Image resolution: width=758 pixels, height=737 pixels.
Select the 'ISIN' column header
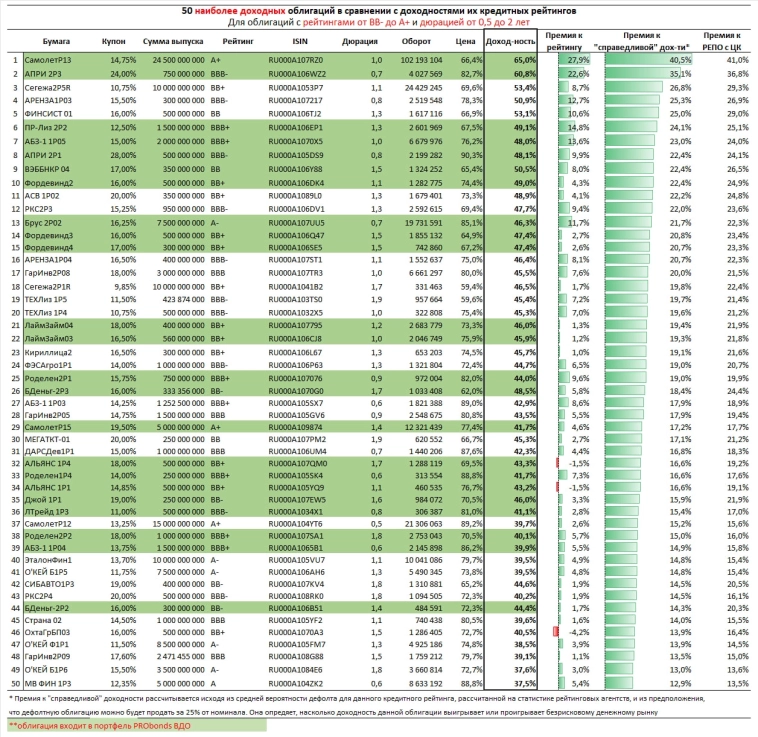coord(299,43)
